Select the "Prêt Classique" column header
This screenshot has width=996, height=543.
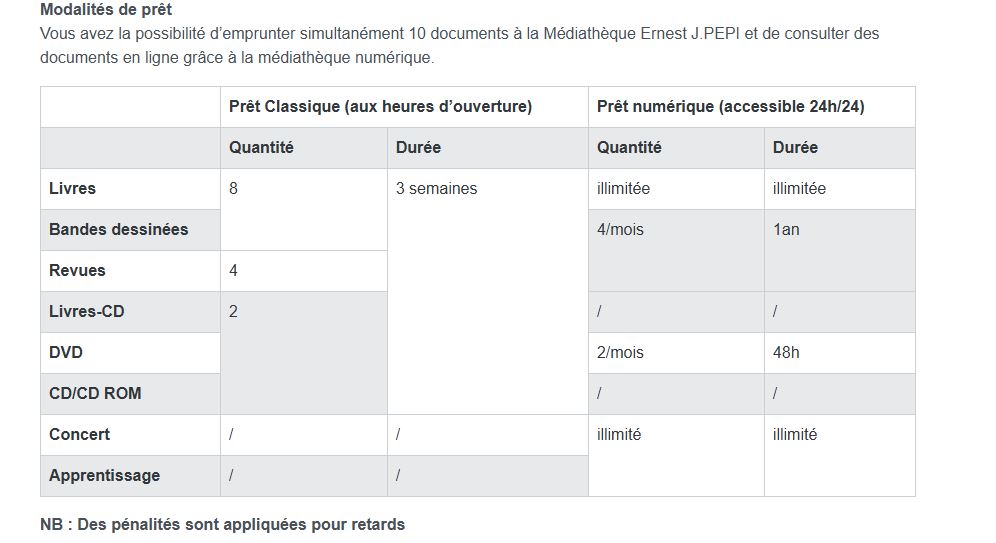click(380, 106)
